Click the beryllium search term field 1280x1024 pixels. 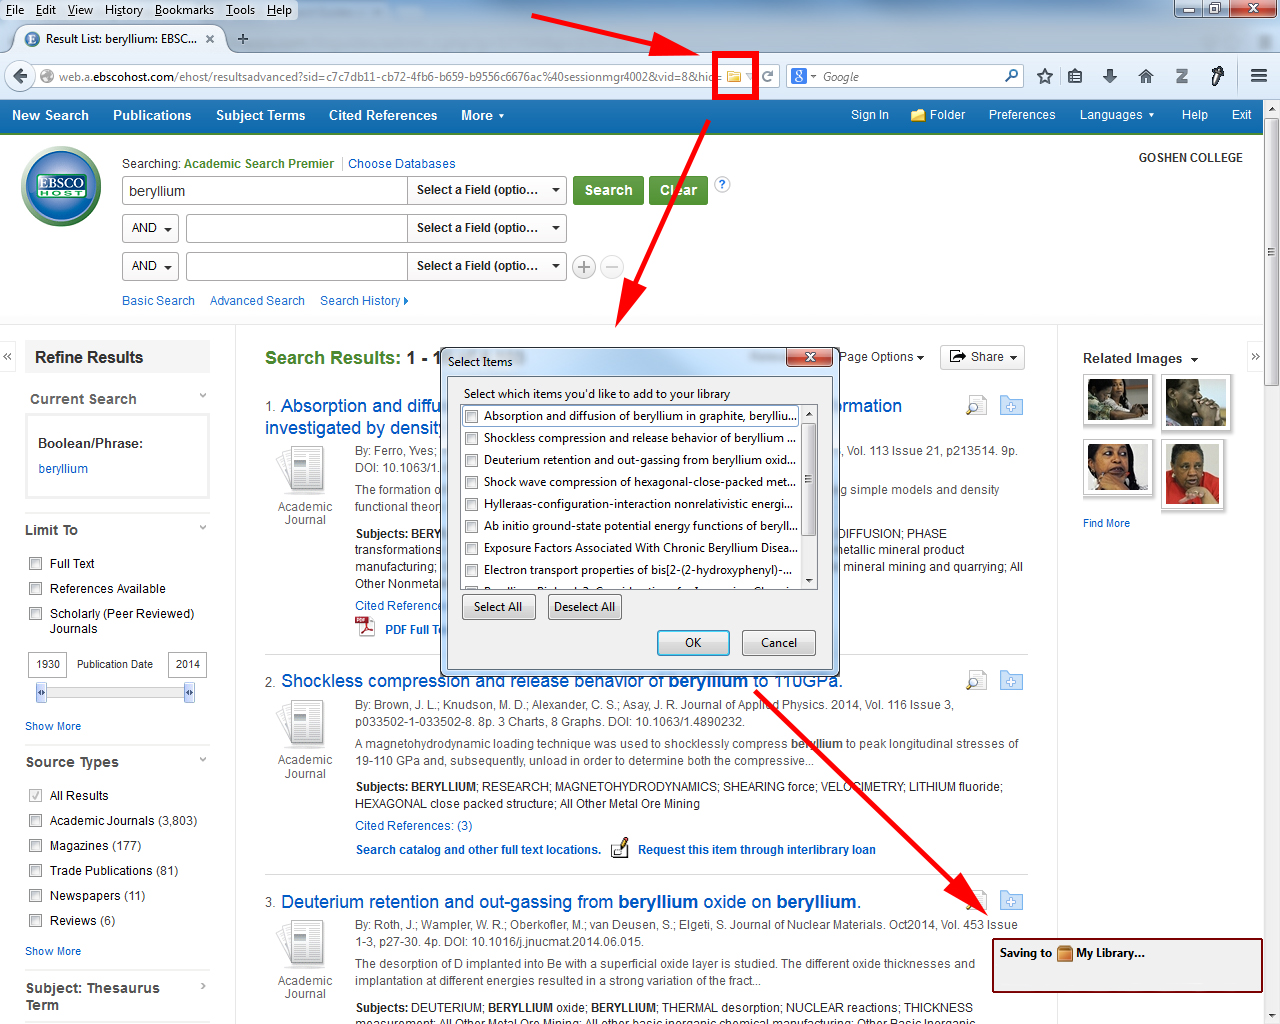(x=264, y=191)
